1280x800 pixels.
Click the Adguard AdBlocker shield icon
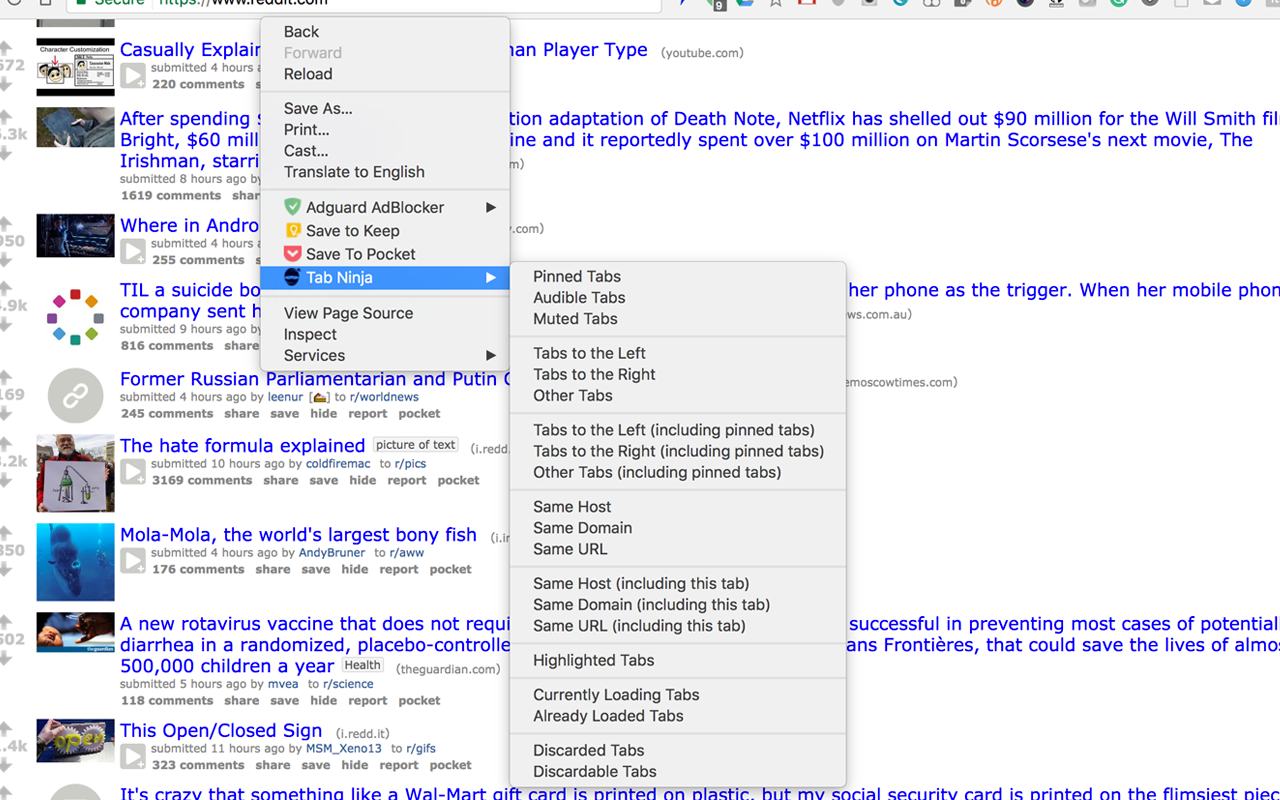click(x=292, y=207)
